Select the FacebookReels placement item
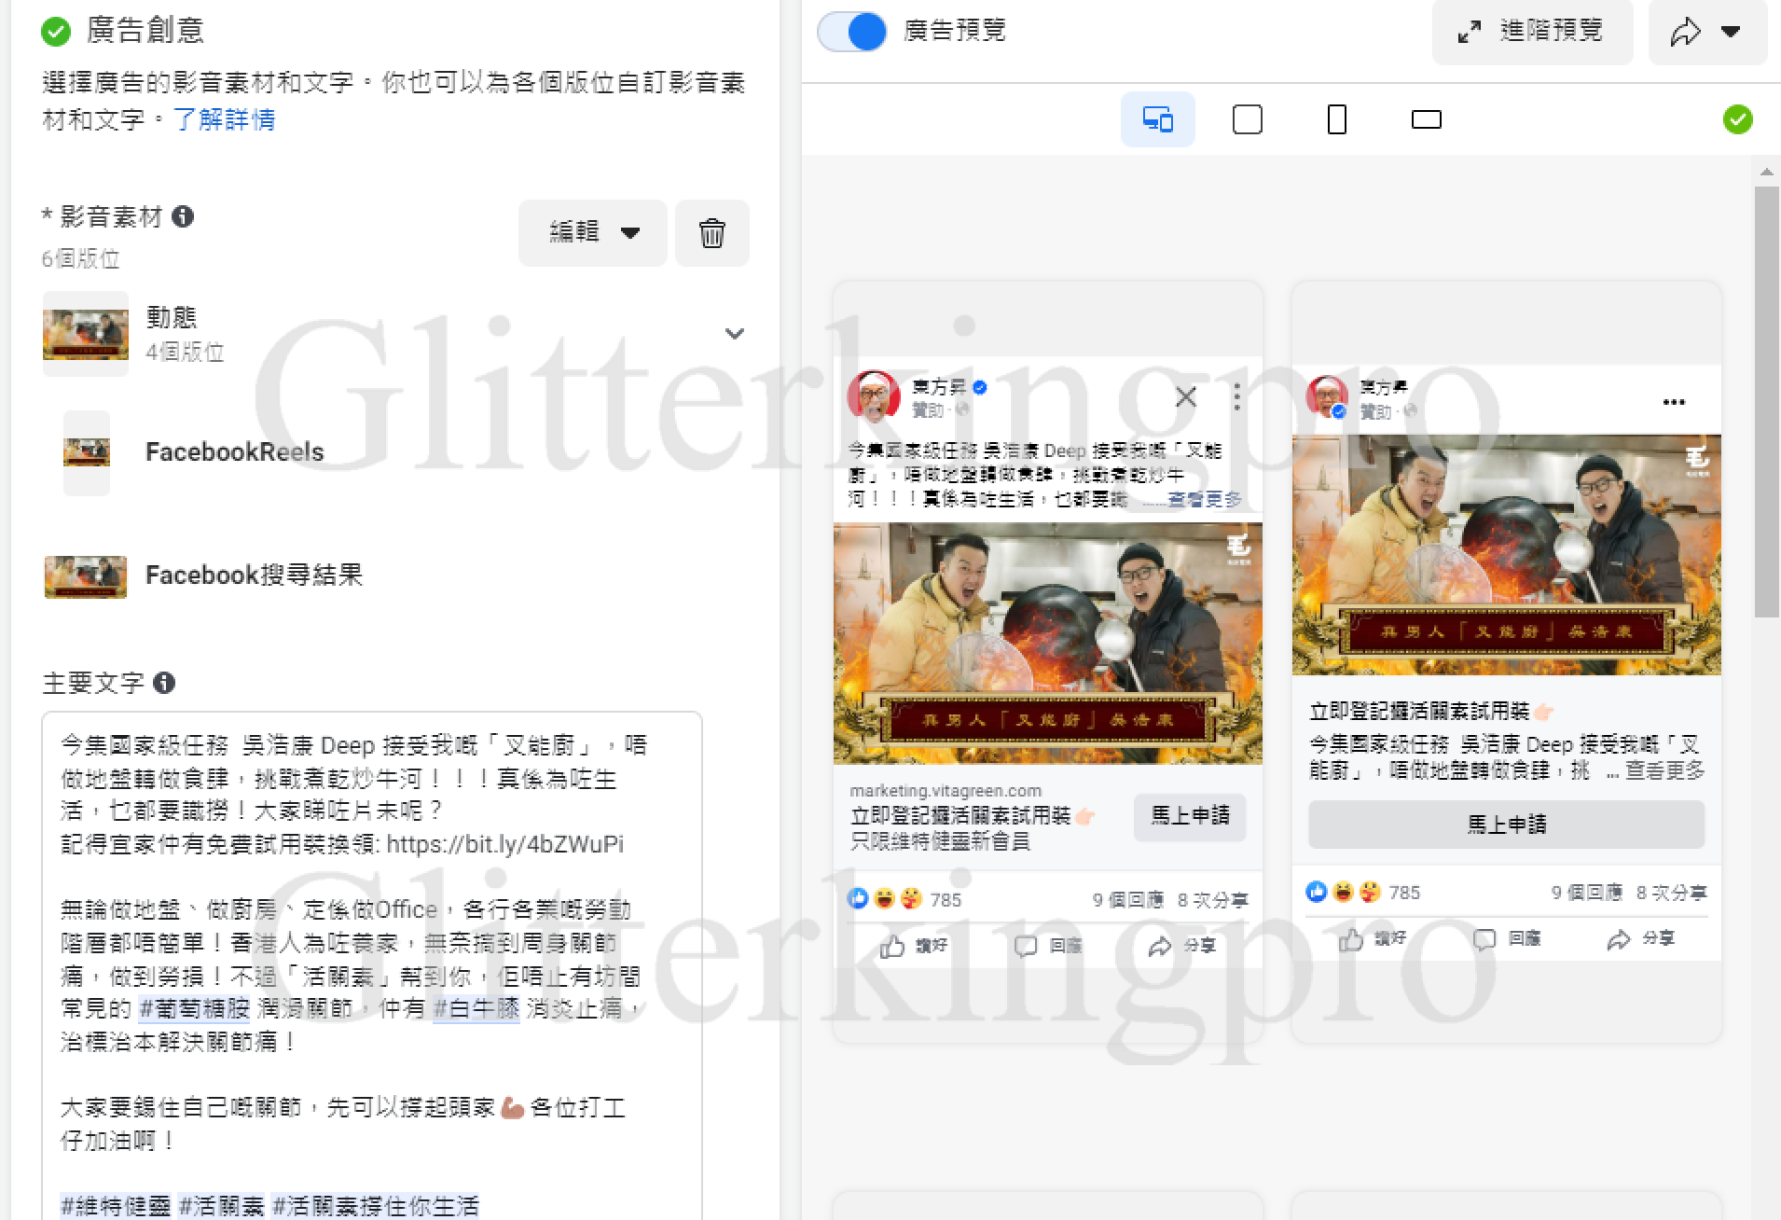 point(234,452)
